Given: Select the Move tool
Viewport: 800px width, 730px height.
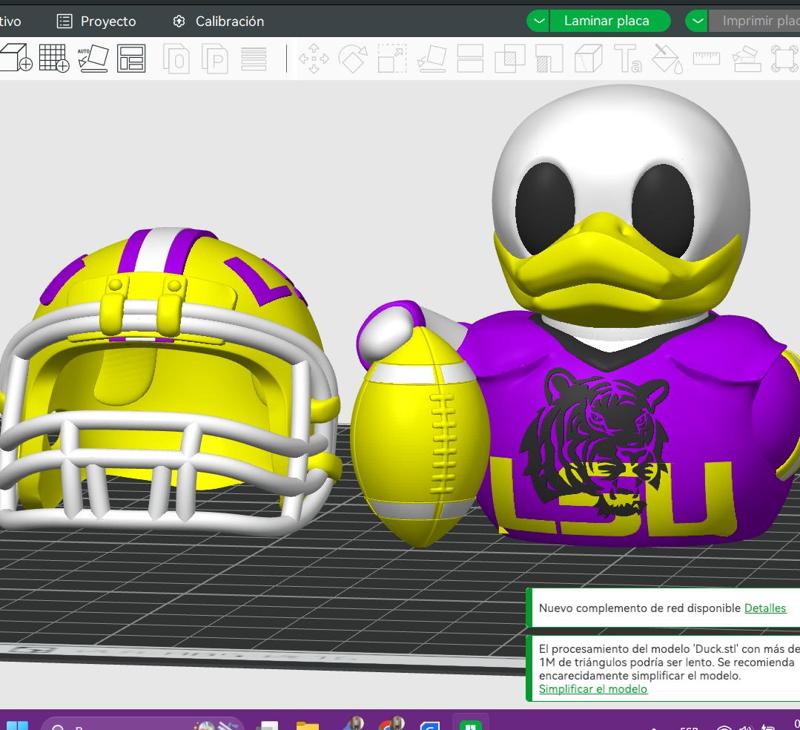Looking at the screenshot, I should coord(312,62).
